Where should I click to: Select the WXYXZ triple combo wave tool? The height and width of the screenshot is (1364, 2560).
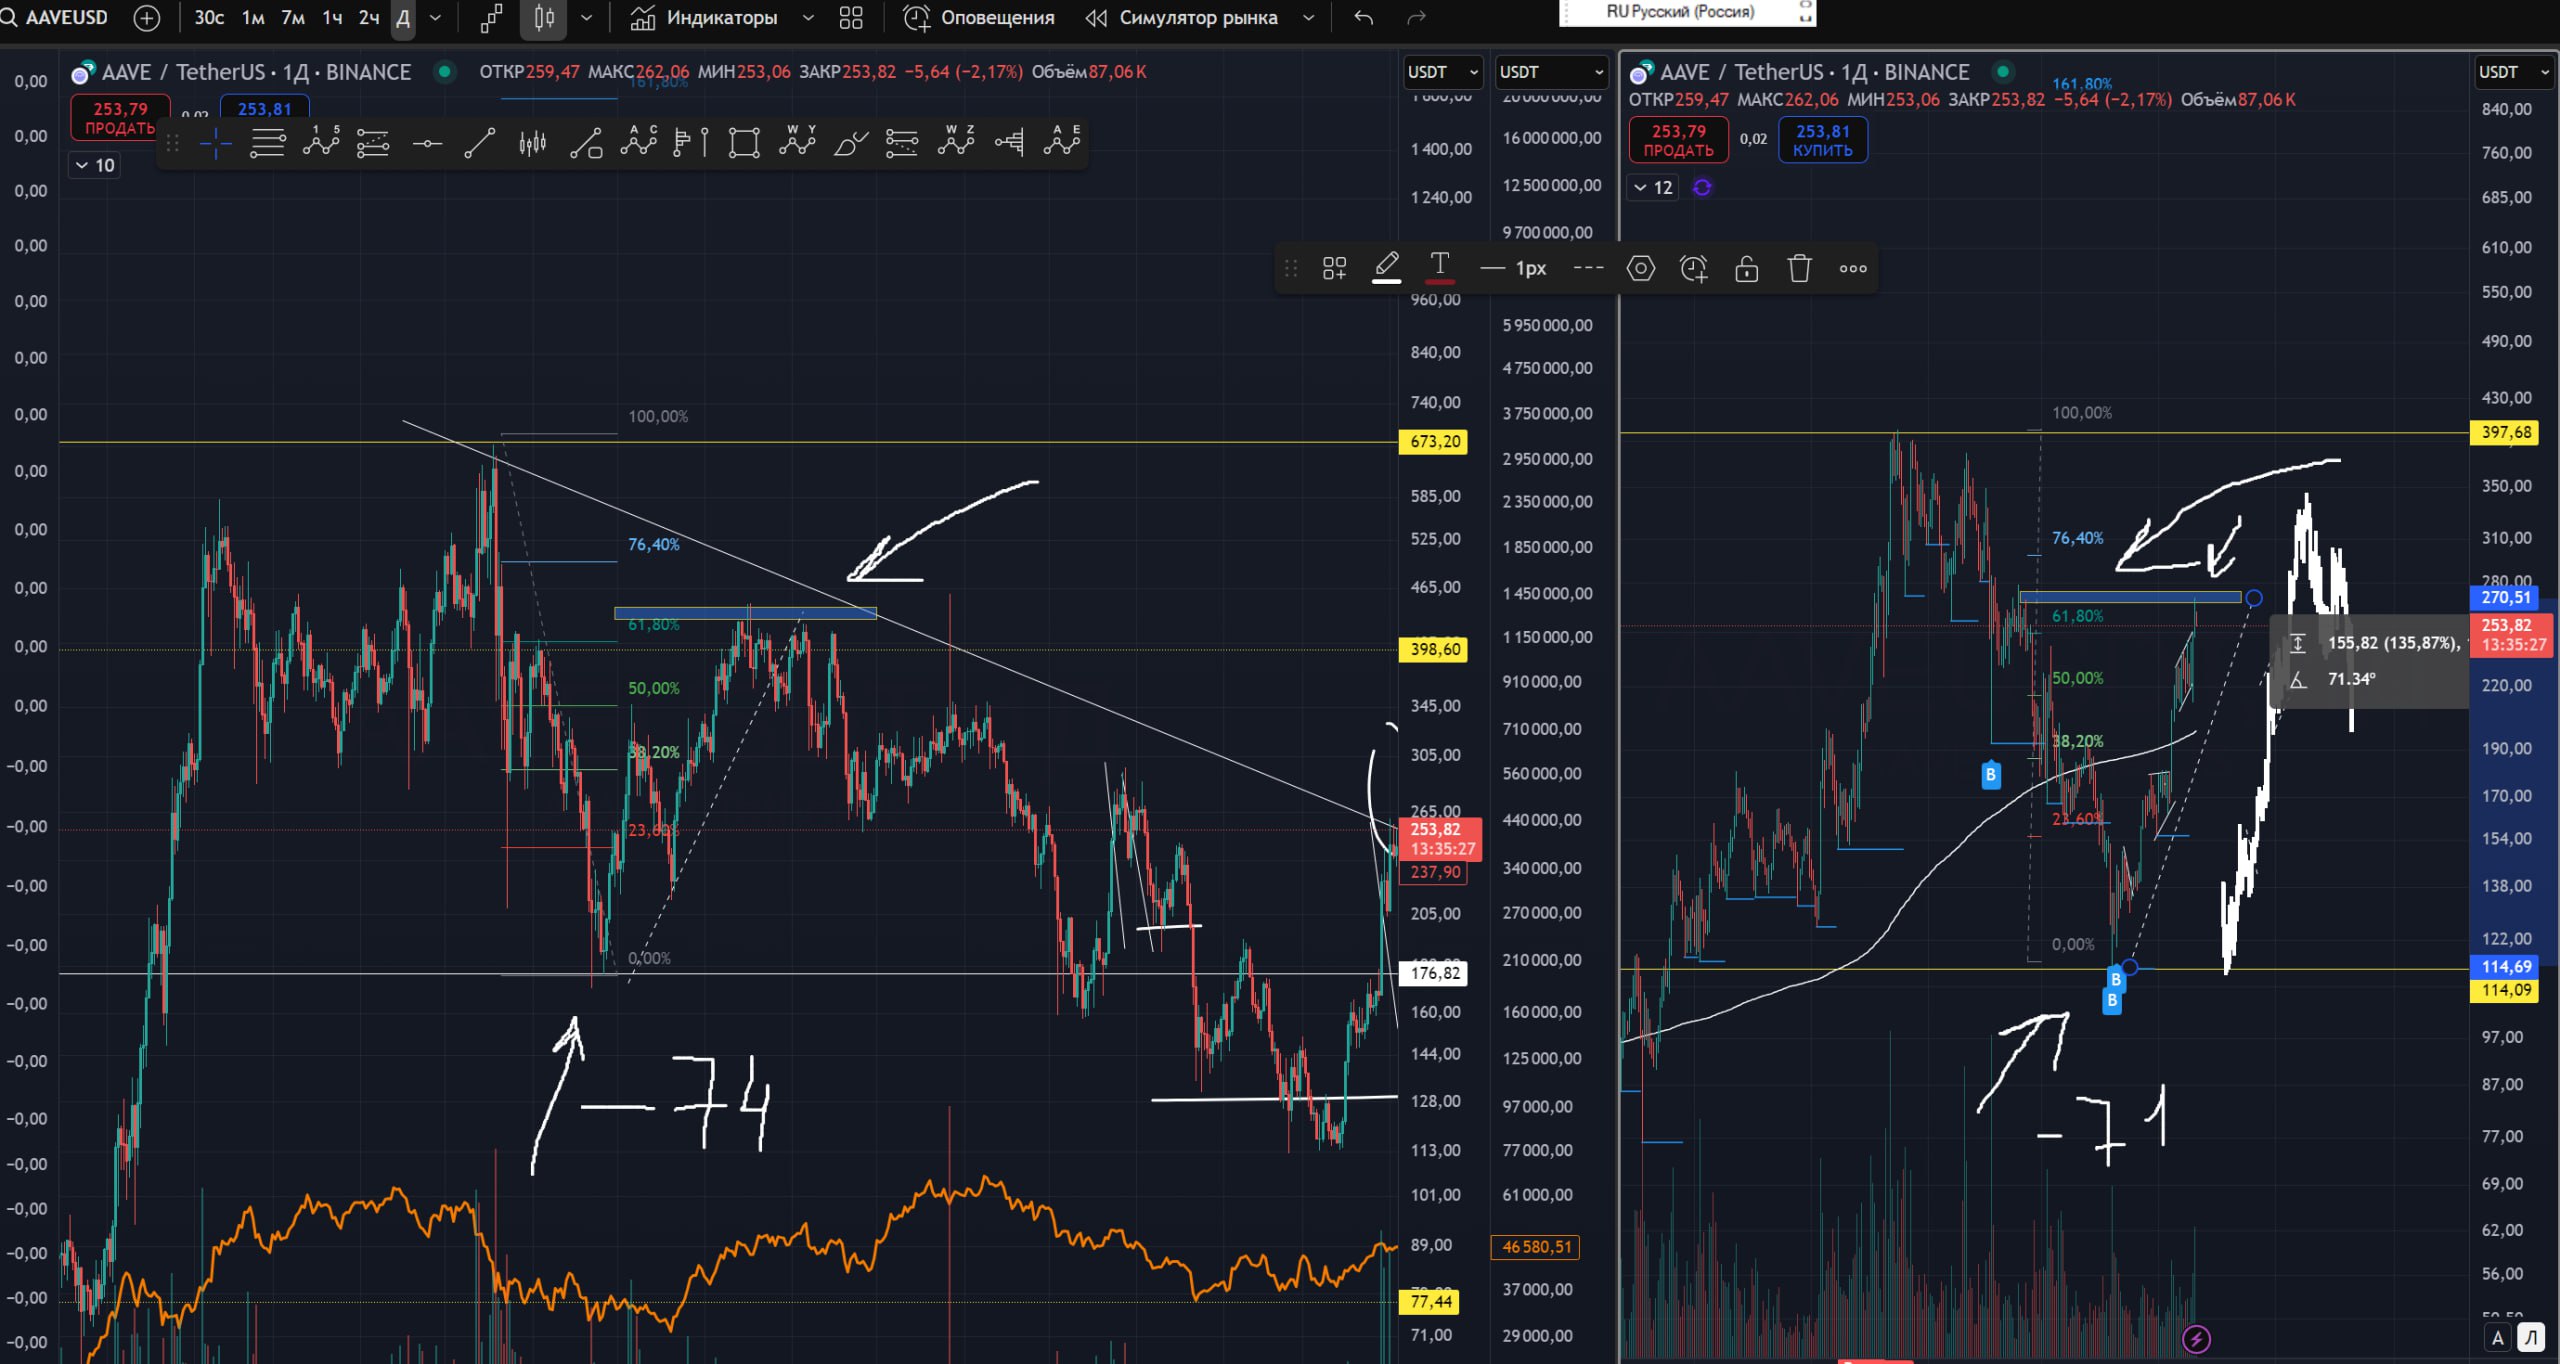[956, 143]
